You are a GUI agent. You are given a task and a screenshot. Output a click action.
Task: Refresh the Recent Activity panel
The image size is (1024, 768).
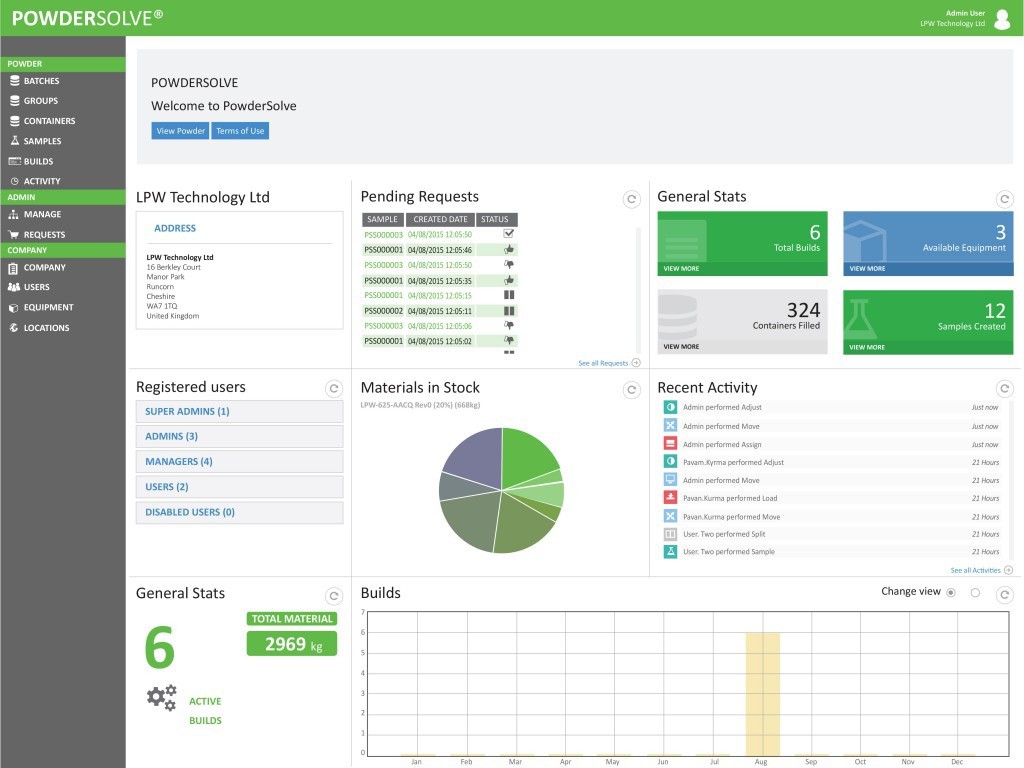1004,389
